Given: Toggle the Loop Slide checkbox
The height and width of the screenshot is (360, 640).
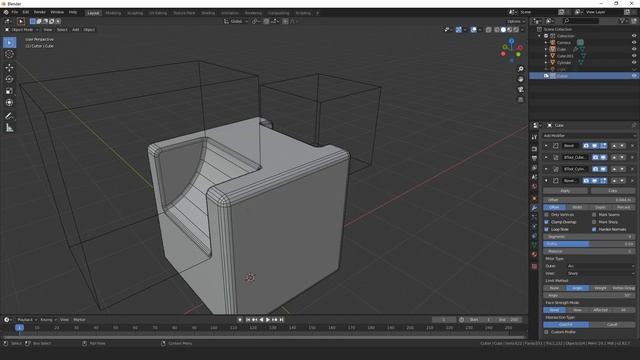Looking at the screenshot, I should click(547, 229).
